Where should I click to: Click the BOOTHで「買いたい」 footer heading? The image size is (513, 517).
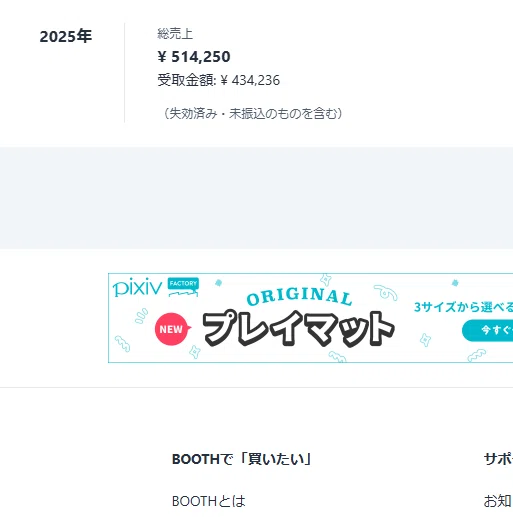(x=242, y=459)
